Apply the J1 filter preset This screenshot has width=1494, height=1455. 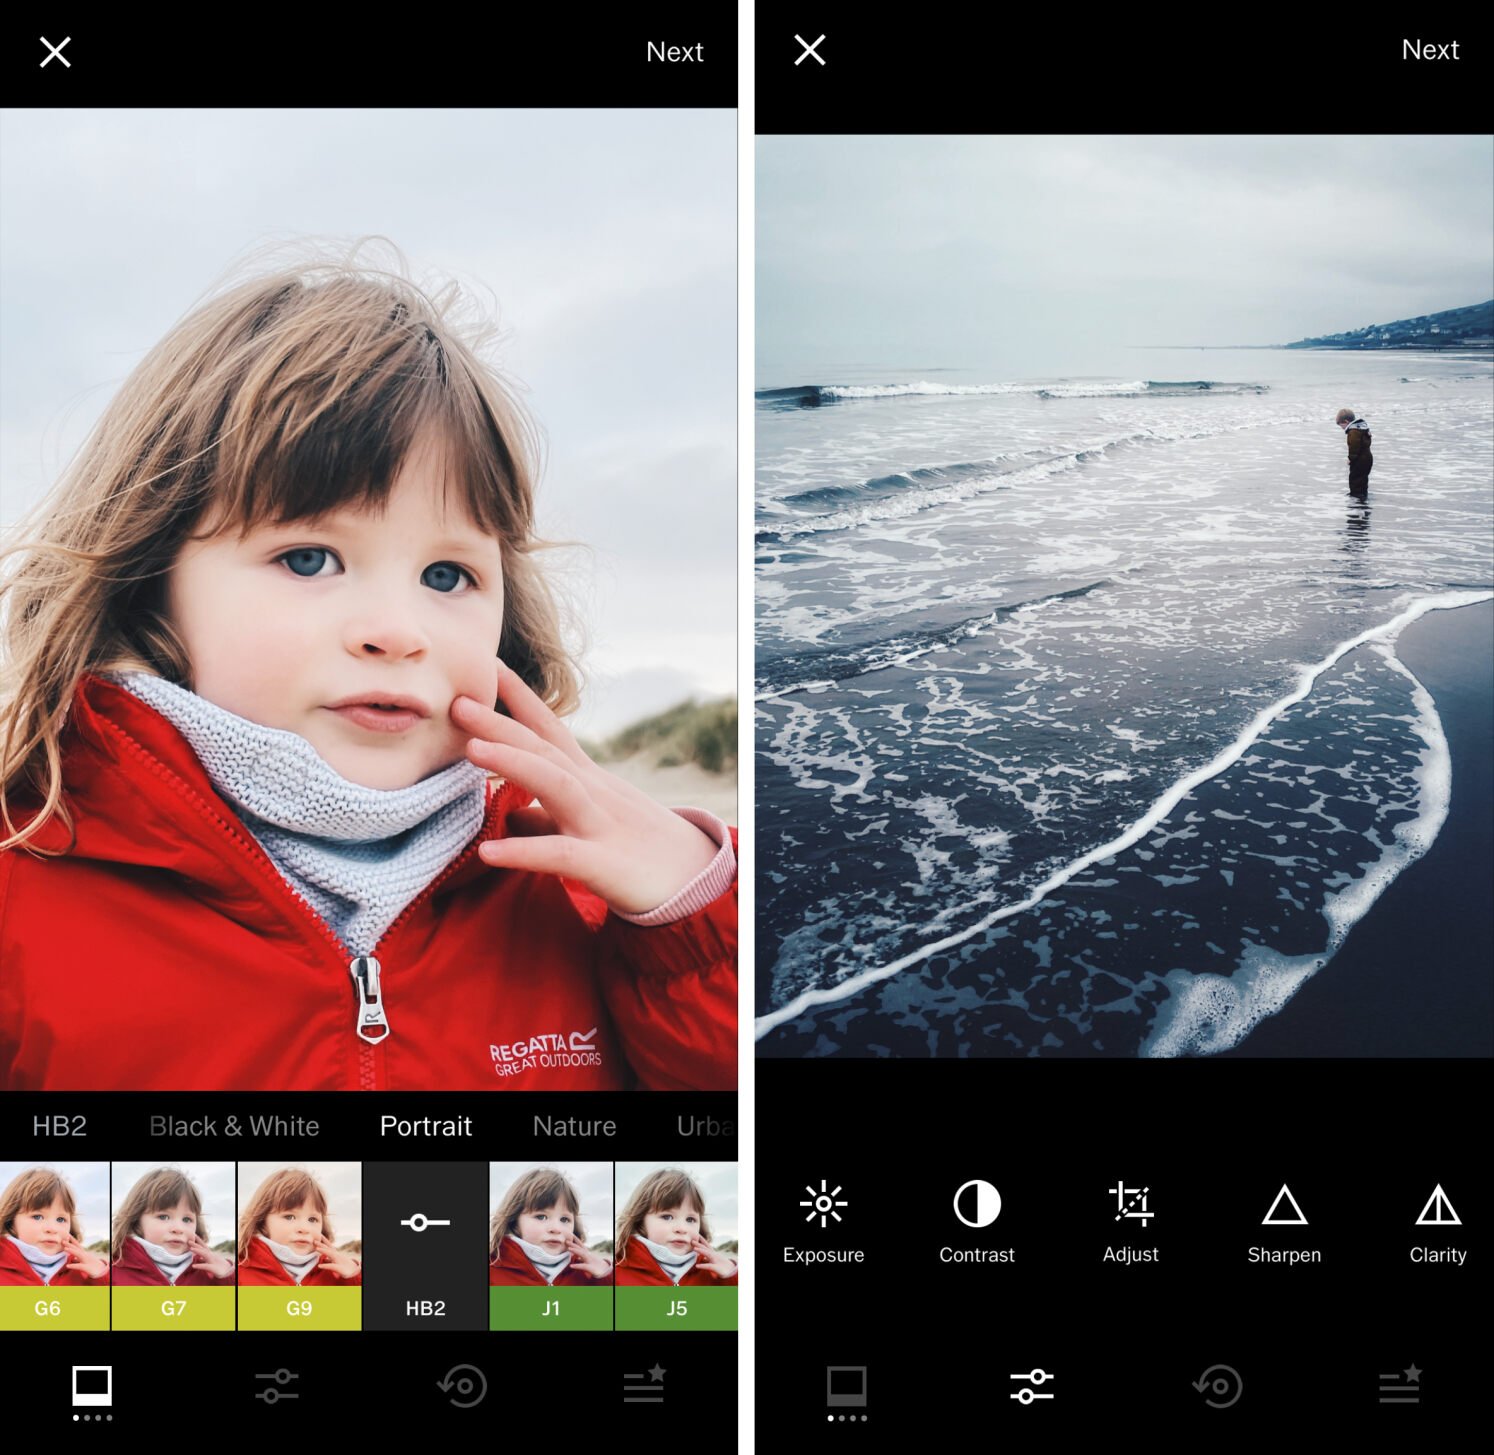551,1250
